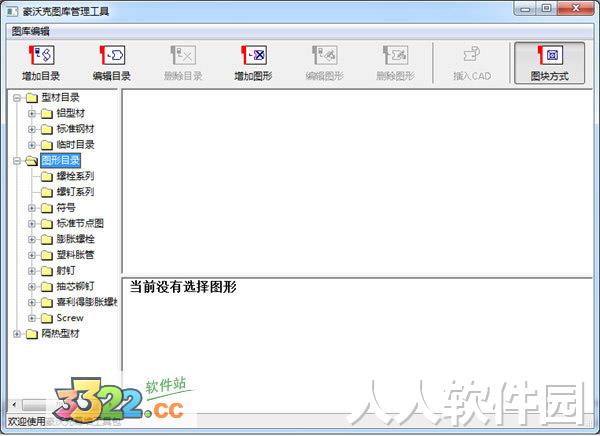Click the 编辑目录 (edit directory) toolbar icon

pyautogui.click(x=112, y=63)
